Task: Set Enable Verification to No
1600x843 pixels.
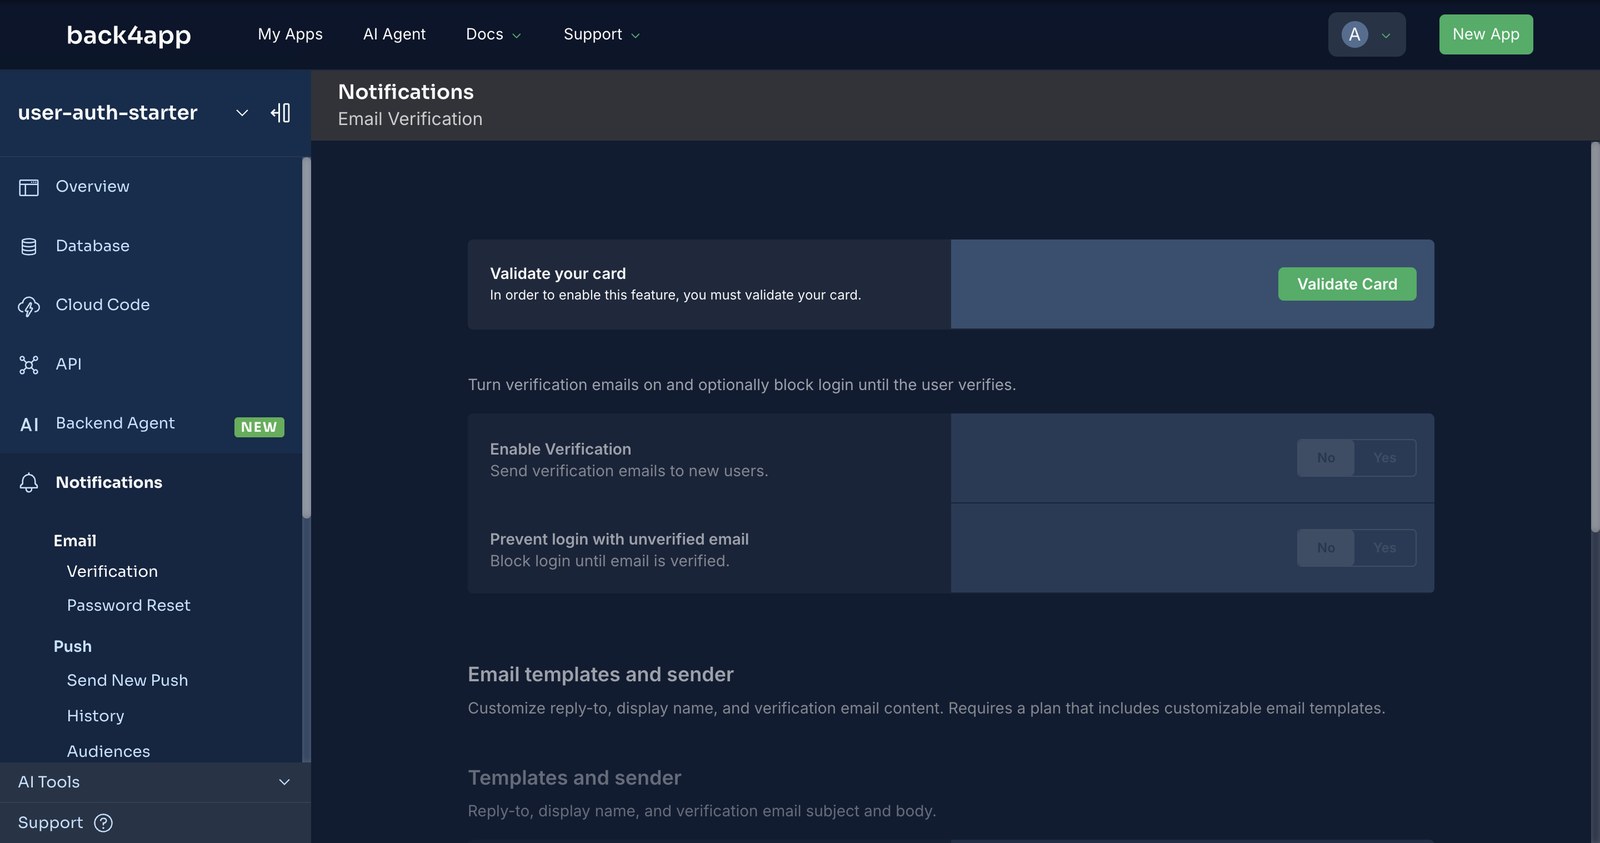Action: (1326, 458)
